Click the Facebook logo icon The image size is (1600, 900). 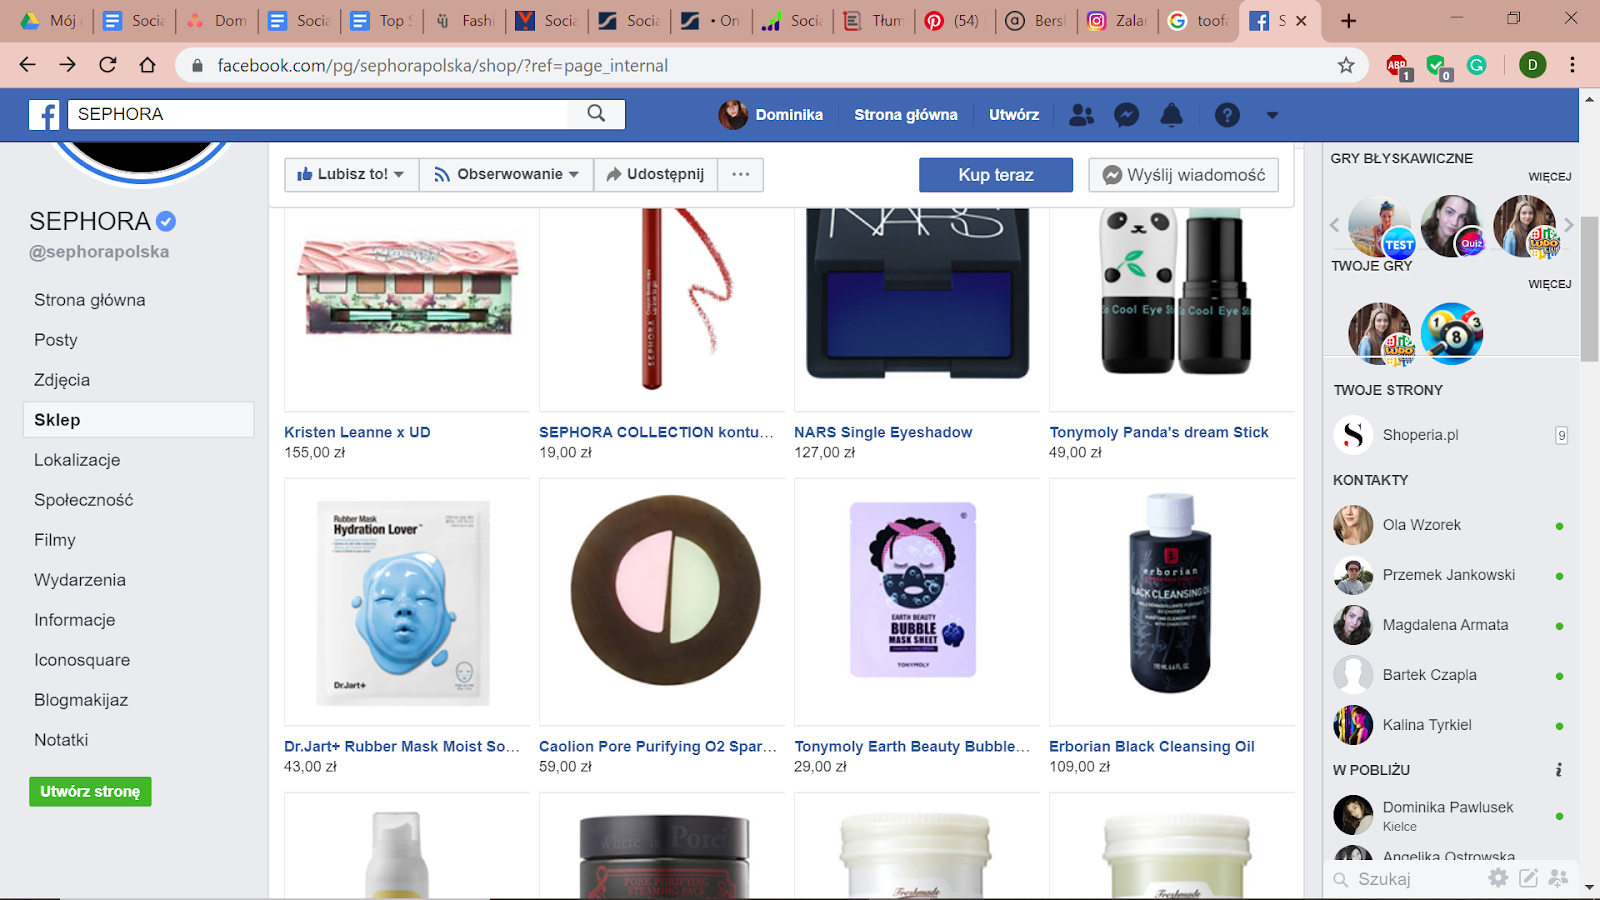coord(43,115)
